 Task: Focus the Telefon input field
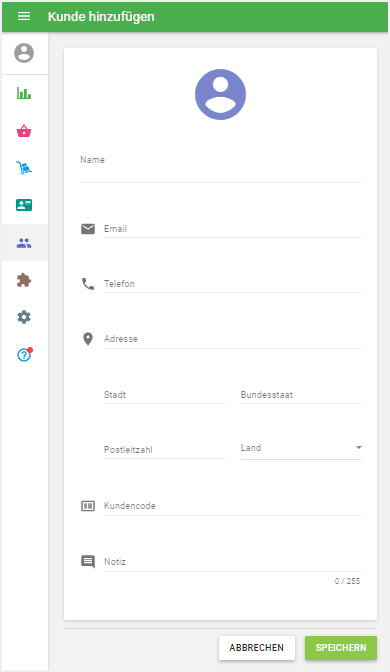pos(232,284)
